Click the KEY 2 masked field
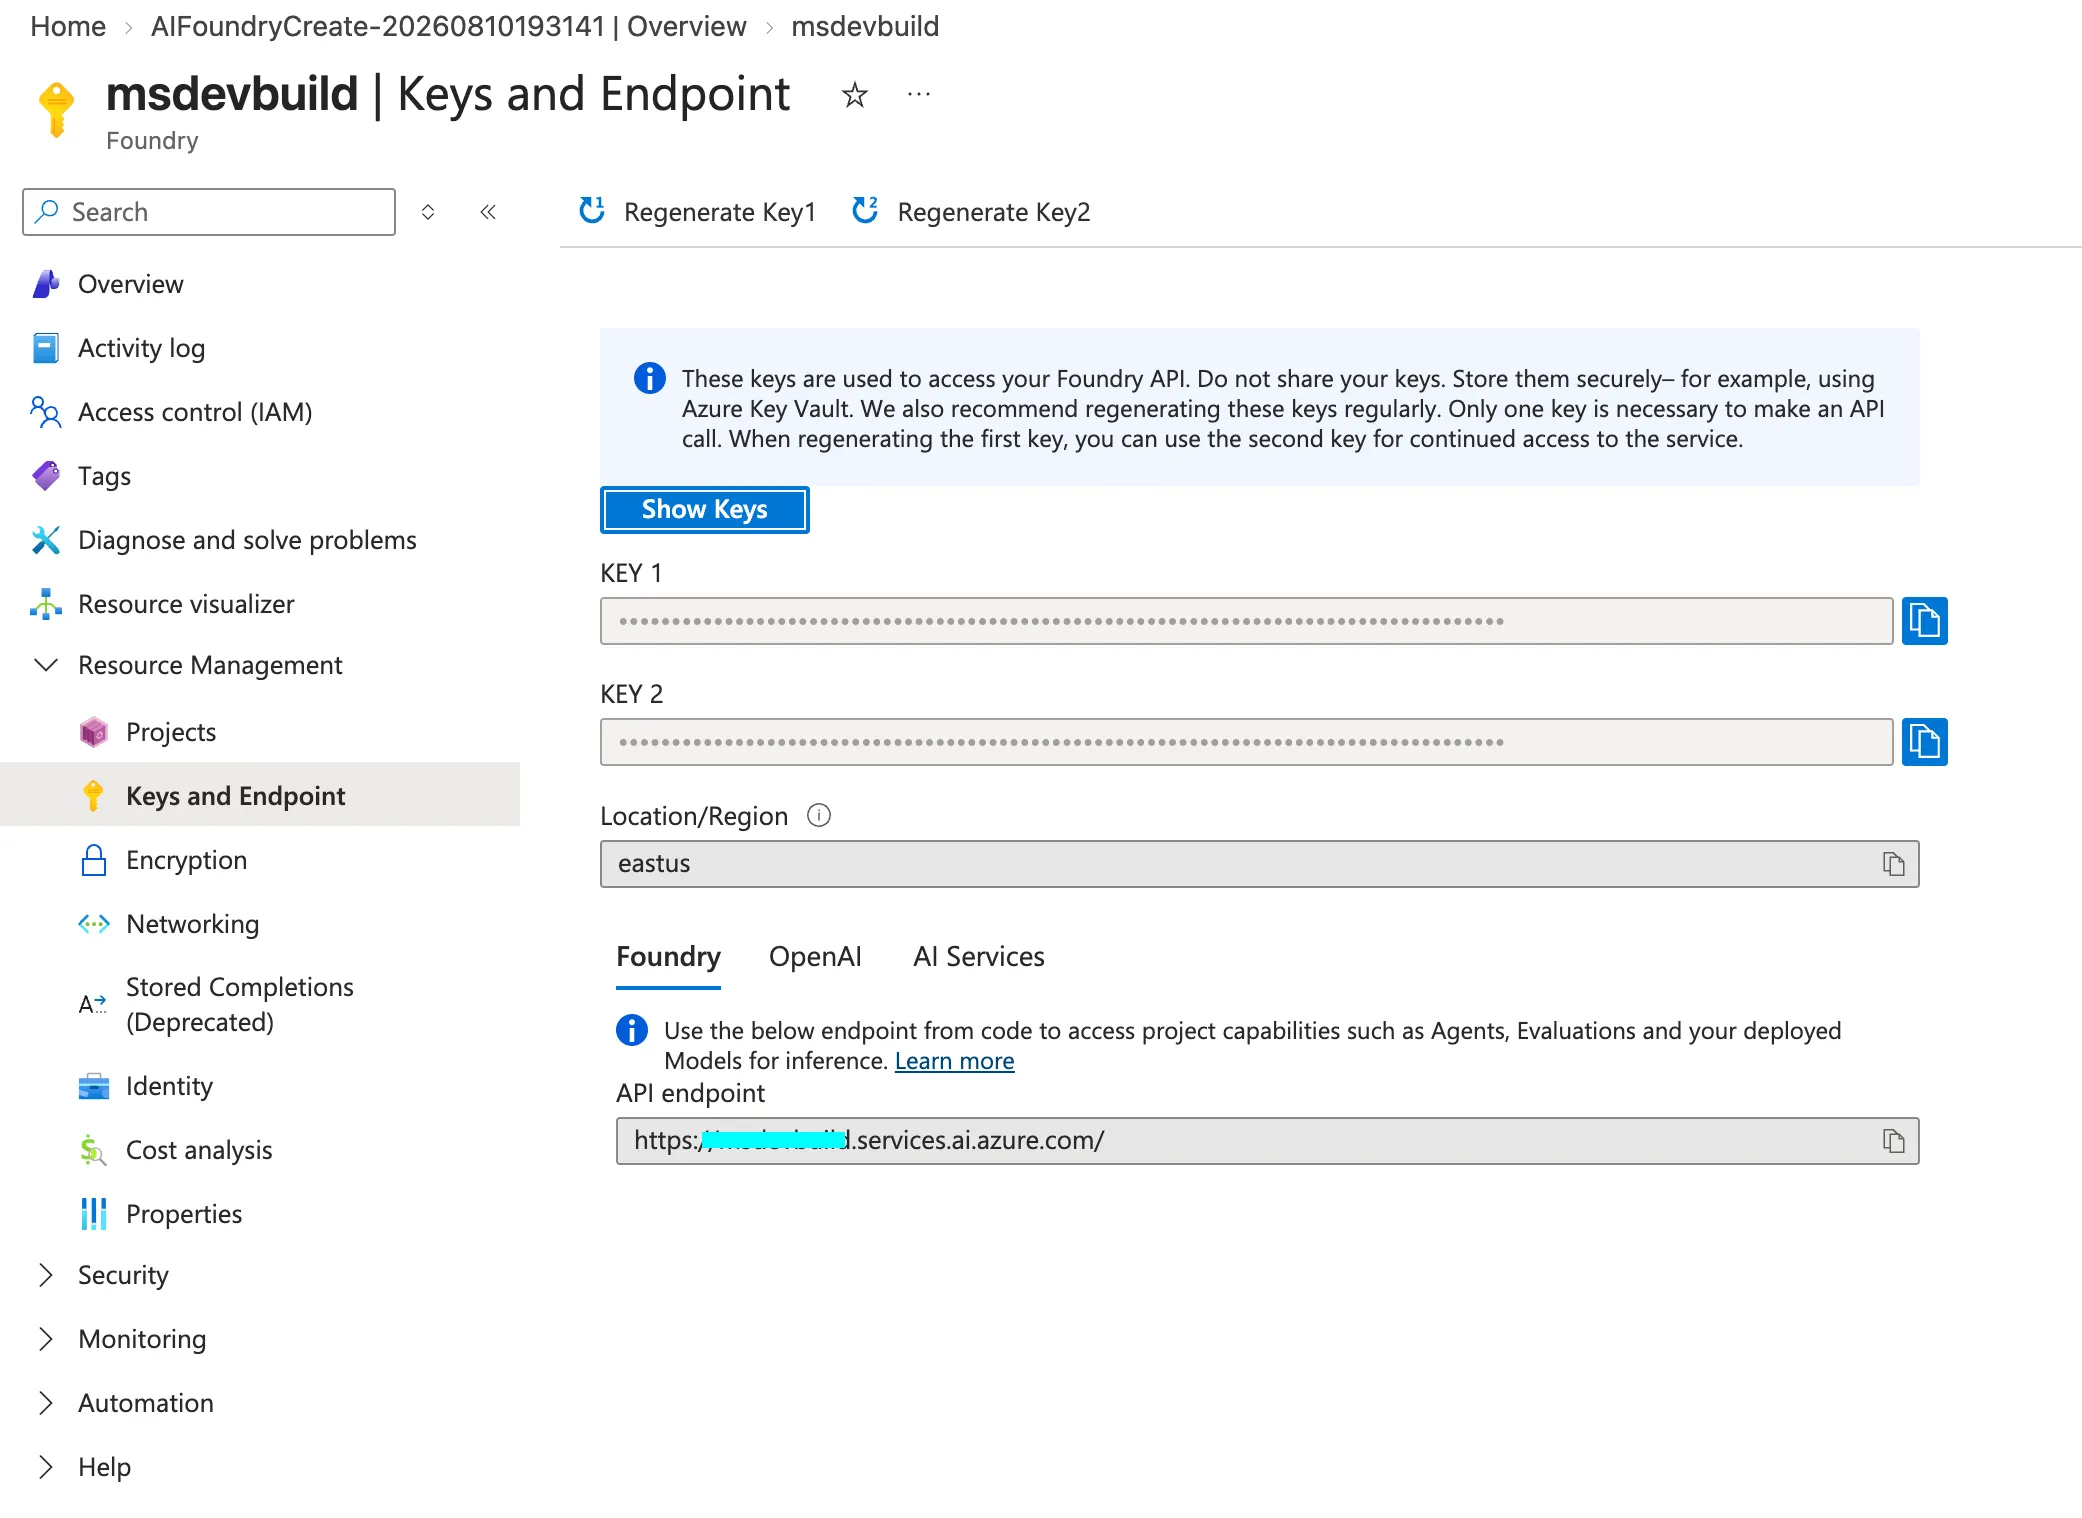The image size is (2082, 1518). click(1246, 742)
